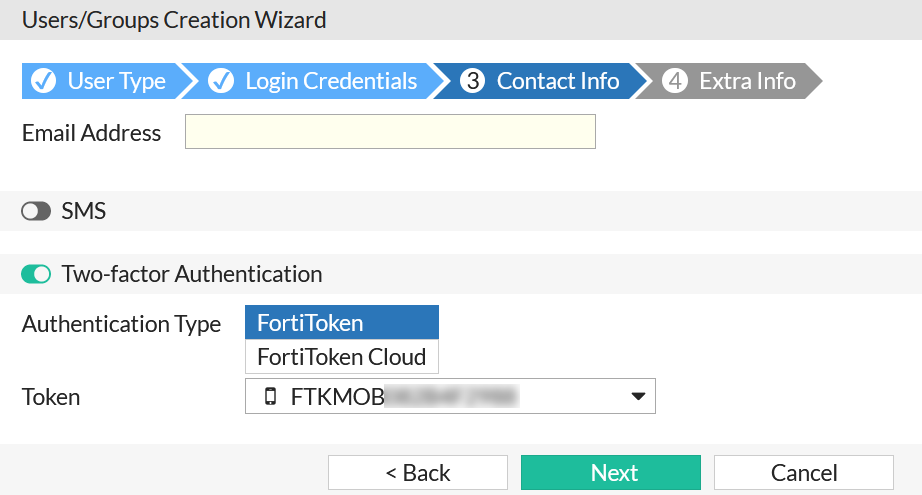Click the mobile phone icon in Token field
922x495 pixels.
click(270, 397)
